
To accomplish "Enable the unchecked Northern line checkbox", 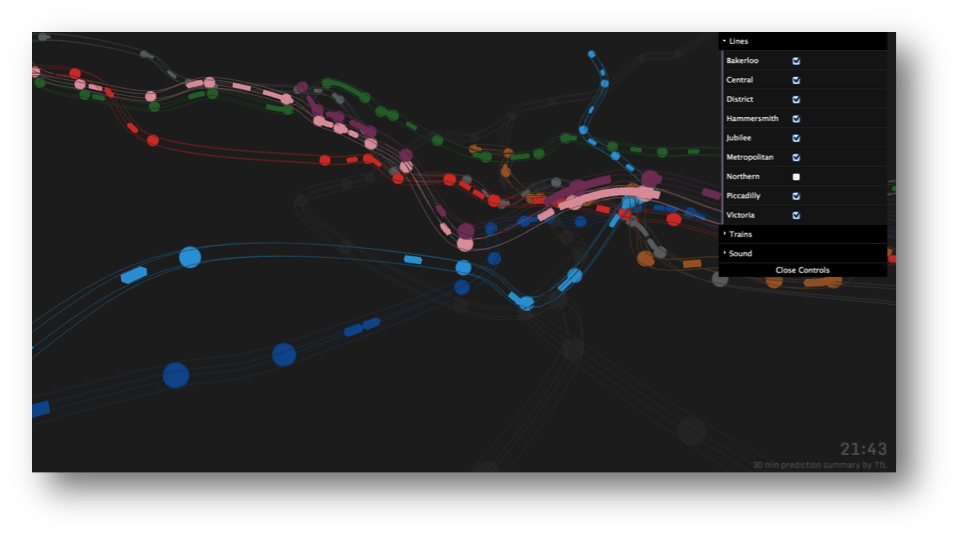I will click(x=796, y=177).
